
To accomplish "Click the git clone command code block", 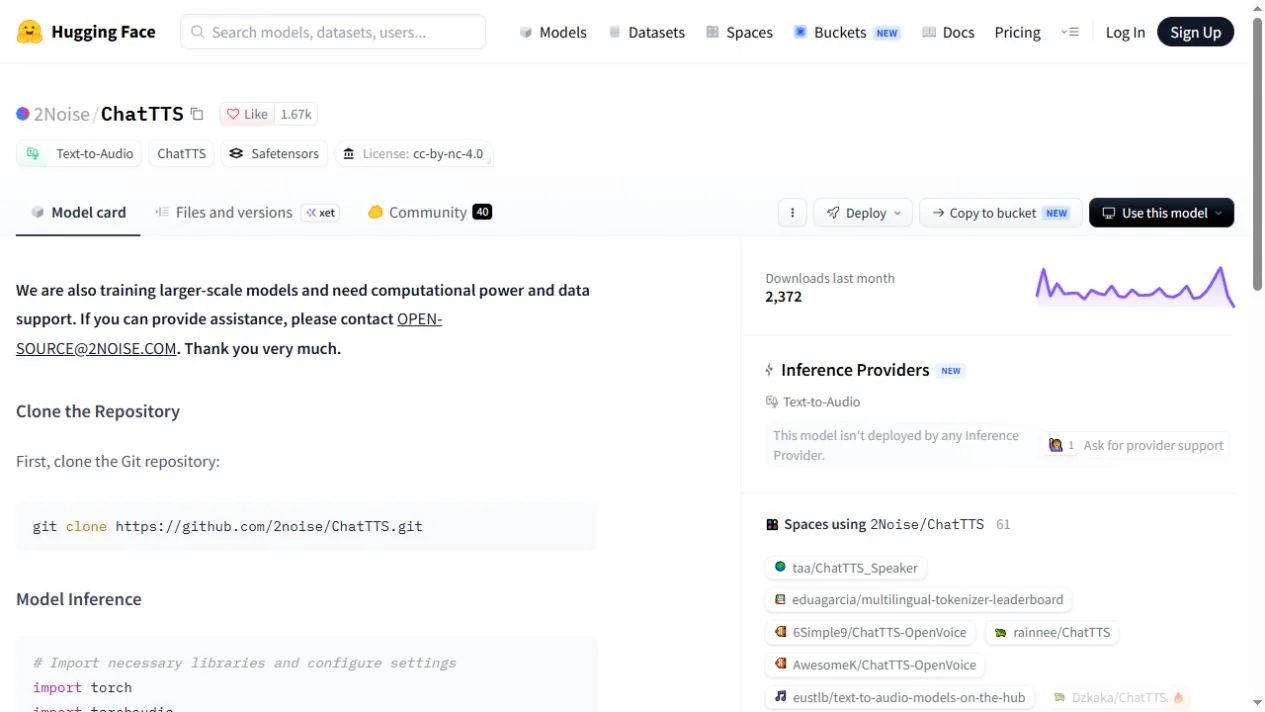I will pyautogui.click(x=307, y=526).
